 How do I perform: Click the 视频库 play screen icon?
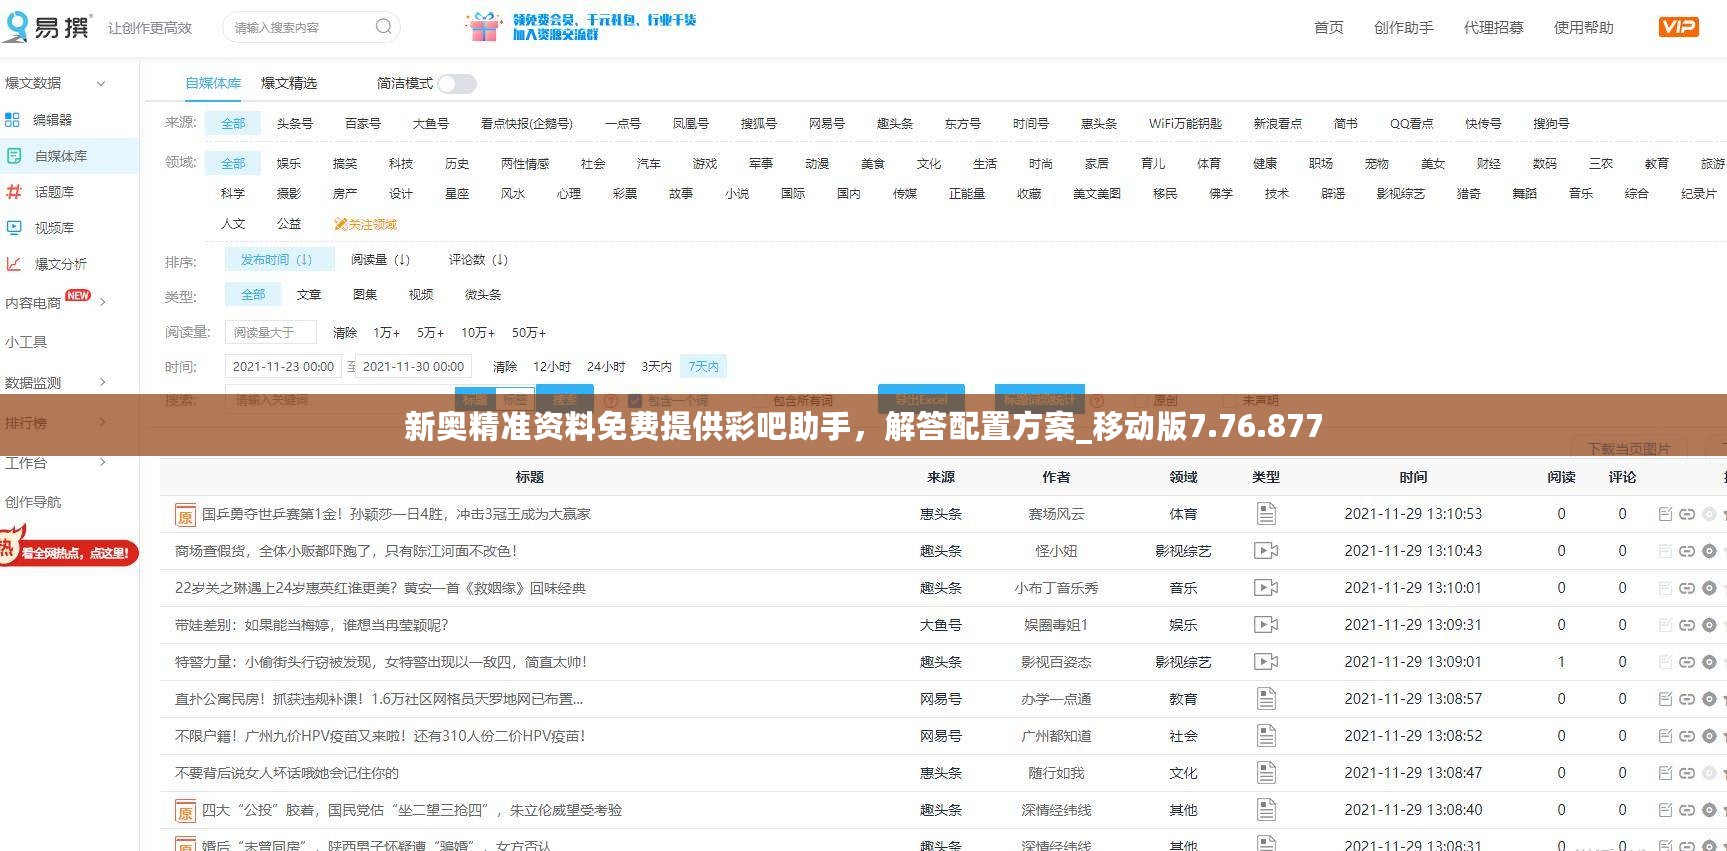click(x=14, y=228)
